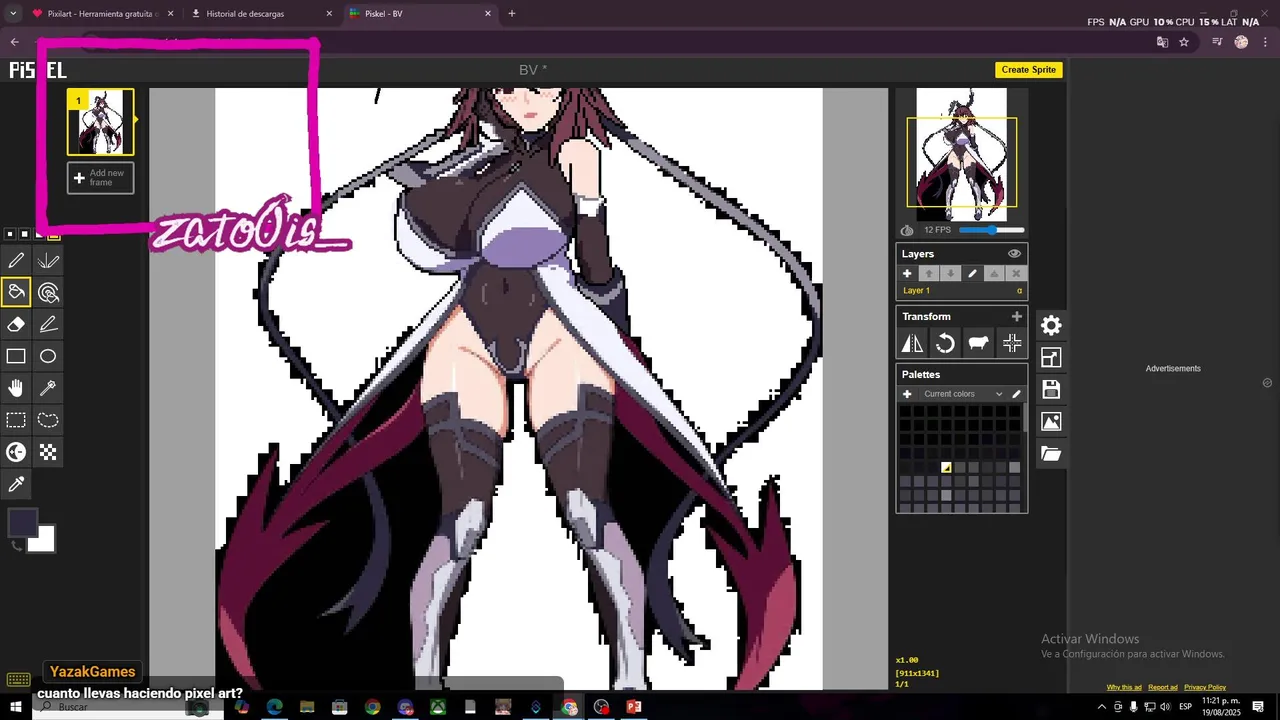1280x720 pixels.
Task: Pick the highlighted palette color cell
Action: point(946,467)
